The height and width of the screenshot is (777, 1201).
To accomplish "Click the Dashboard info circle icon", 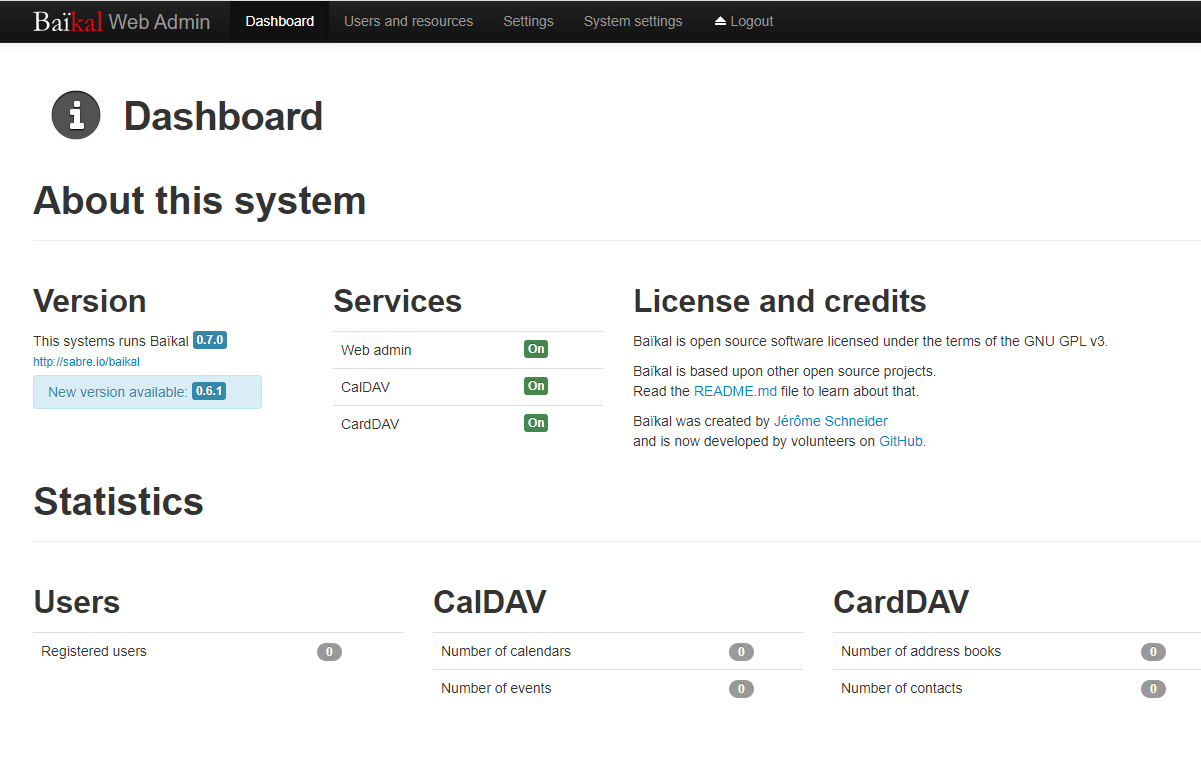I will 76,115.
